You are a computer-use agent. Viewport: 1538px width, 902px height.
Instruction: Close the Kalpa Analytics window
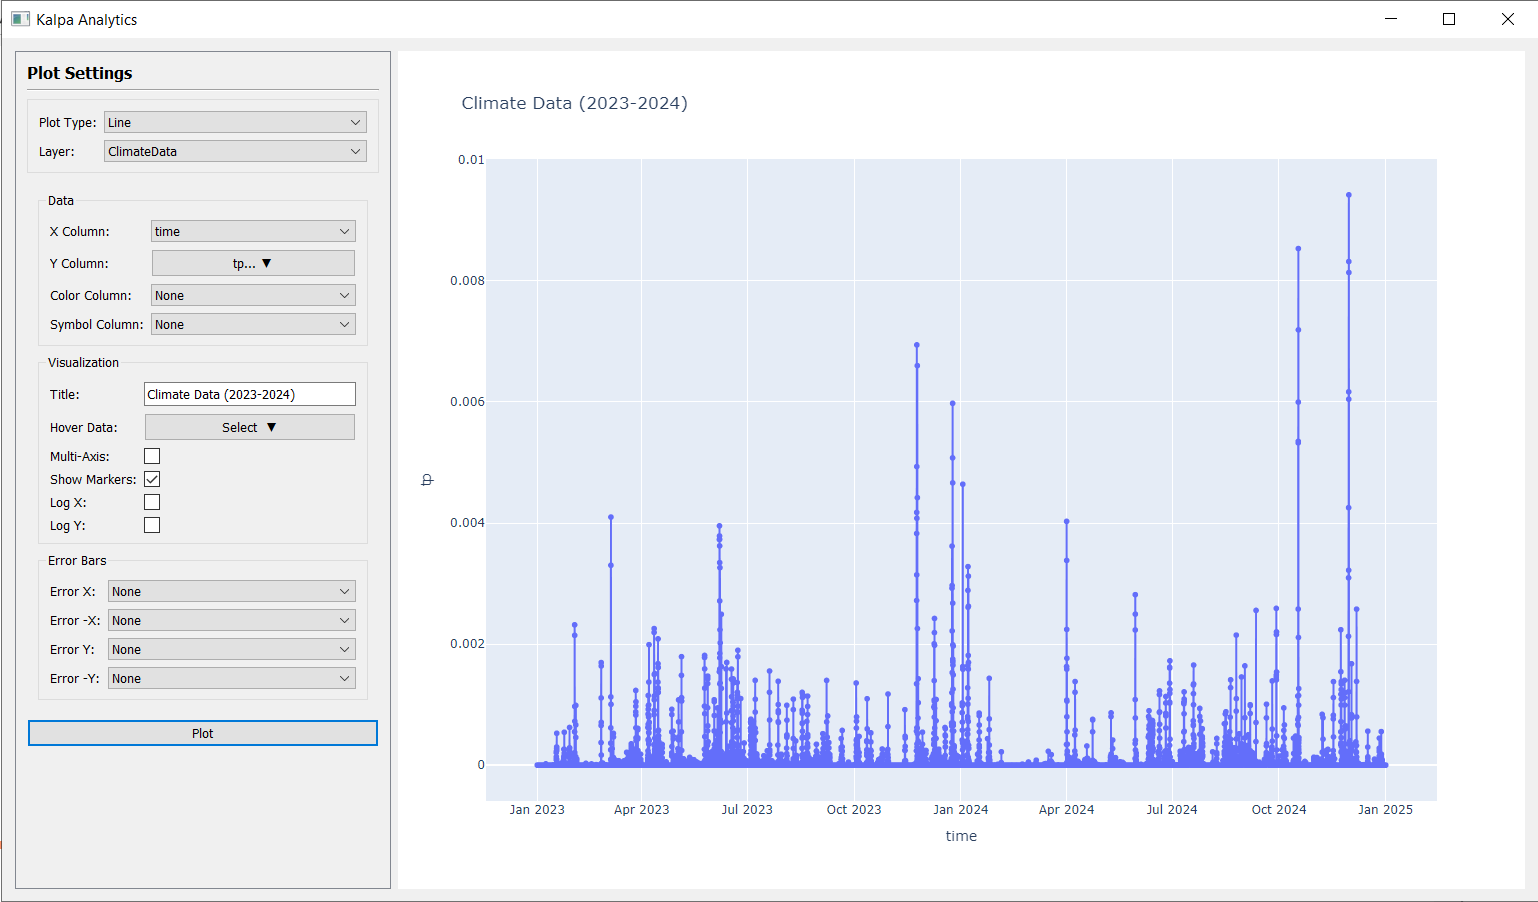1507,19
